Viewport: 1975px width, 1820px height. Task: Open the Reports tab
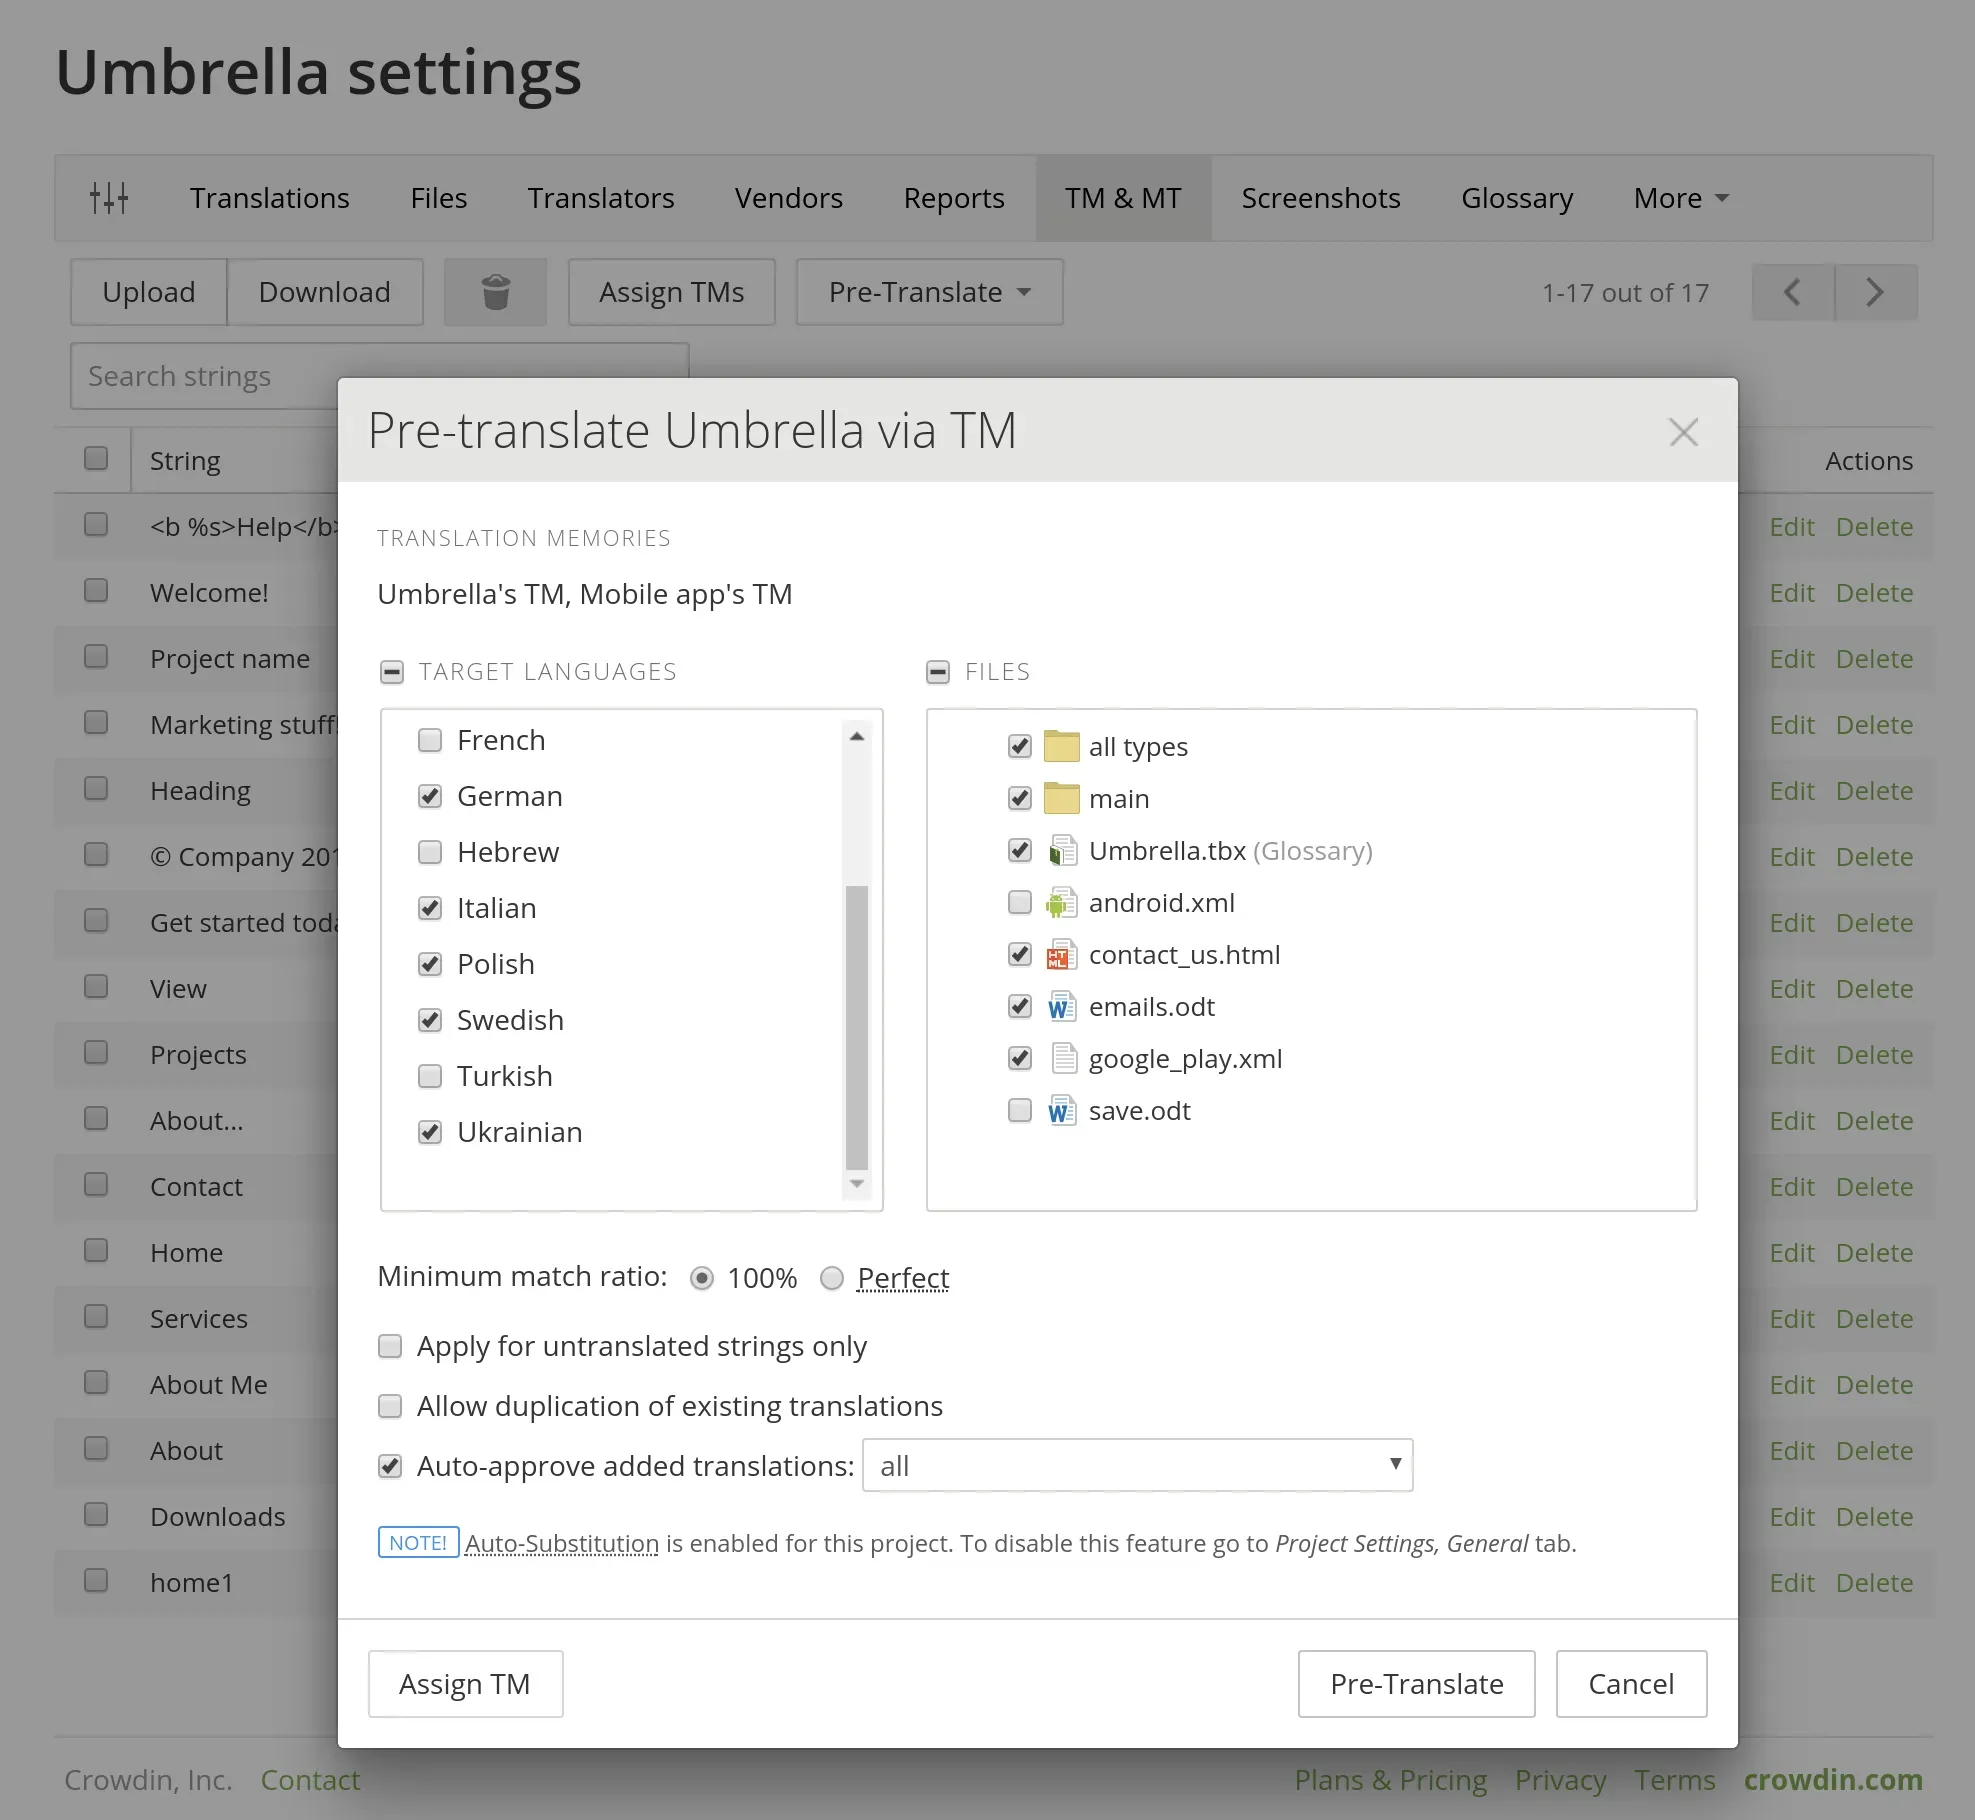(x=954, y=198)
